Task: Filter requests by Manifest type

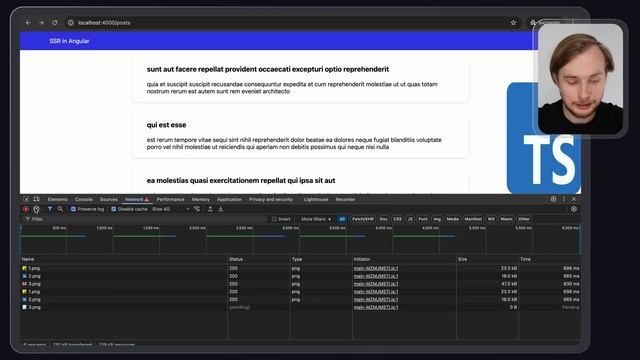Action: 473,219
